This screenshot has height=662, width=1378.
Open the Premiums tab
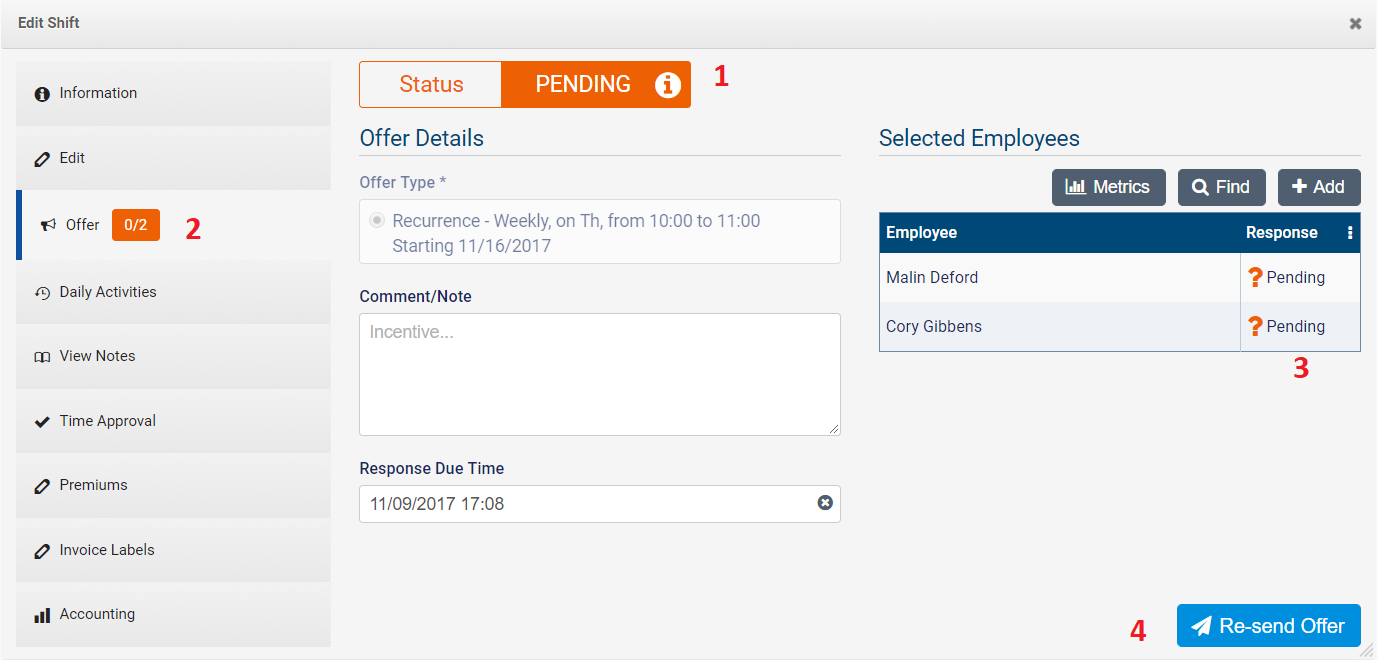coord(93,485)
